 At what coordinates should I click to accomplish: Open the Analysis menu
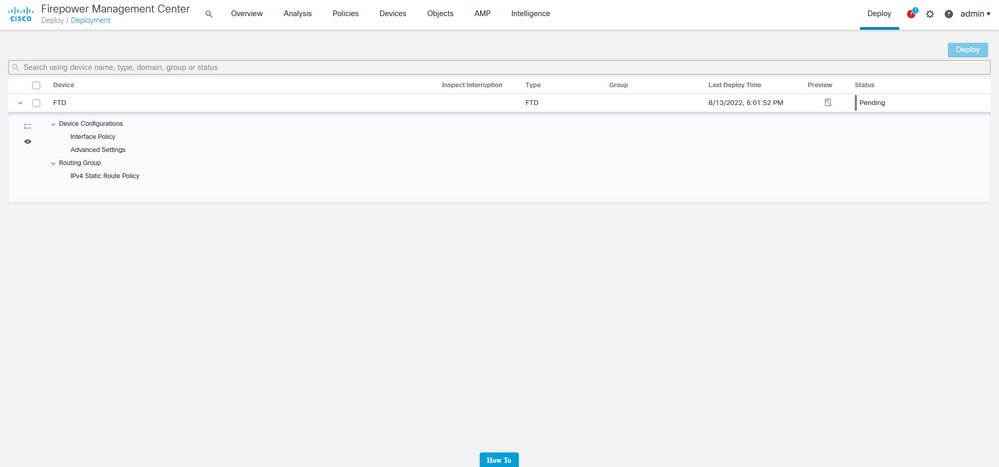[x=298, y=13]
